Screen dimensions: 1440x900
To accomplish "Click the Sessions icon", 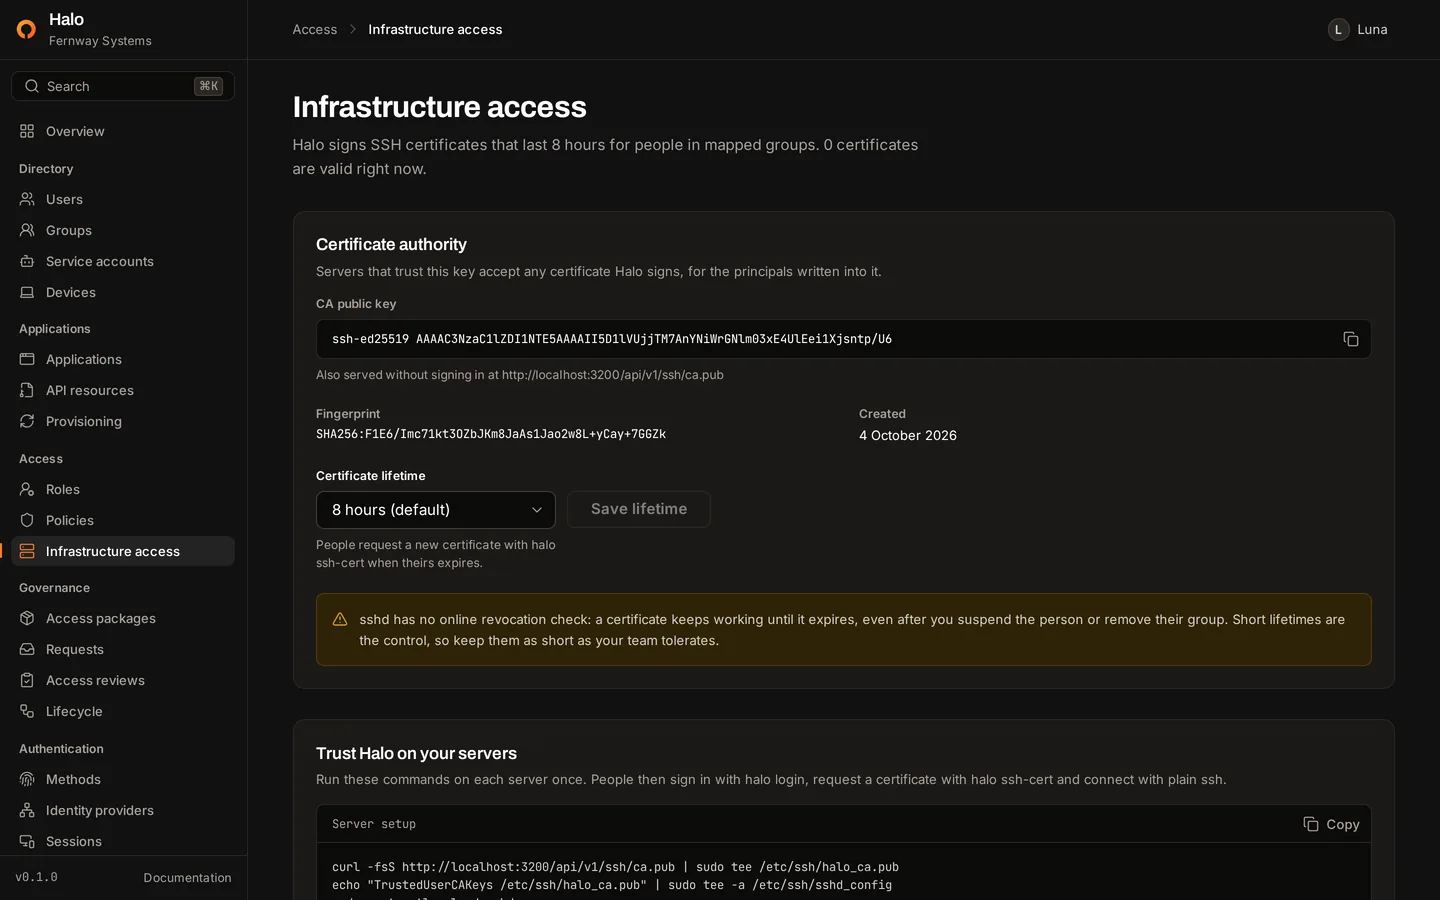I will [27, 841].
